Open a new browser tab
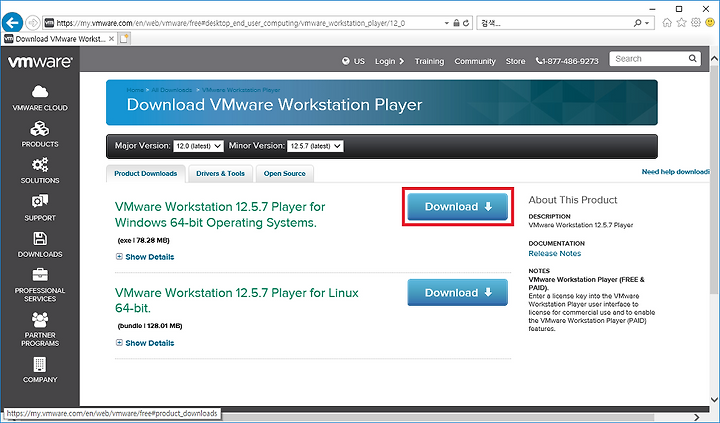The height and width of the screenshot is (423, 720). pos(124,39)
